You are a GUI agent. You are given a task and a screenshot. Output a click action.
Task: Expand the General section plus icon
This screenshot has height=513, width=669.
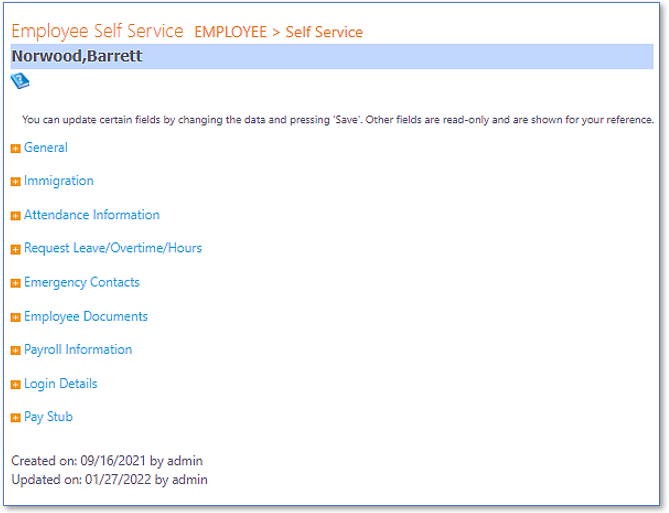click(15, 149)
